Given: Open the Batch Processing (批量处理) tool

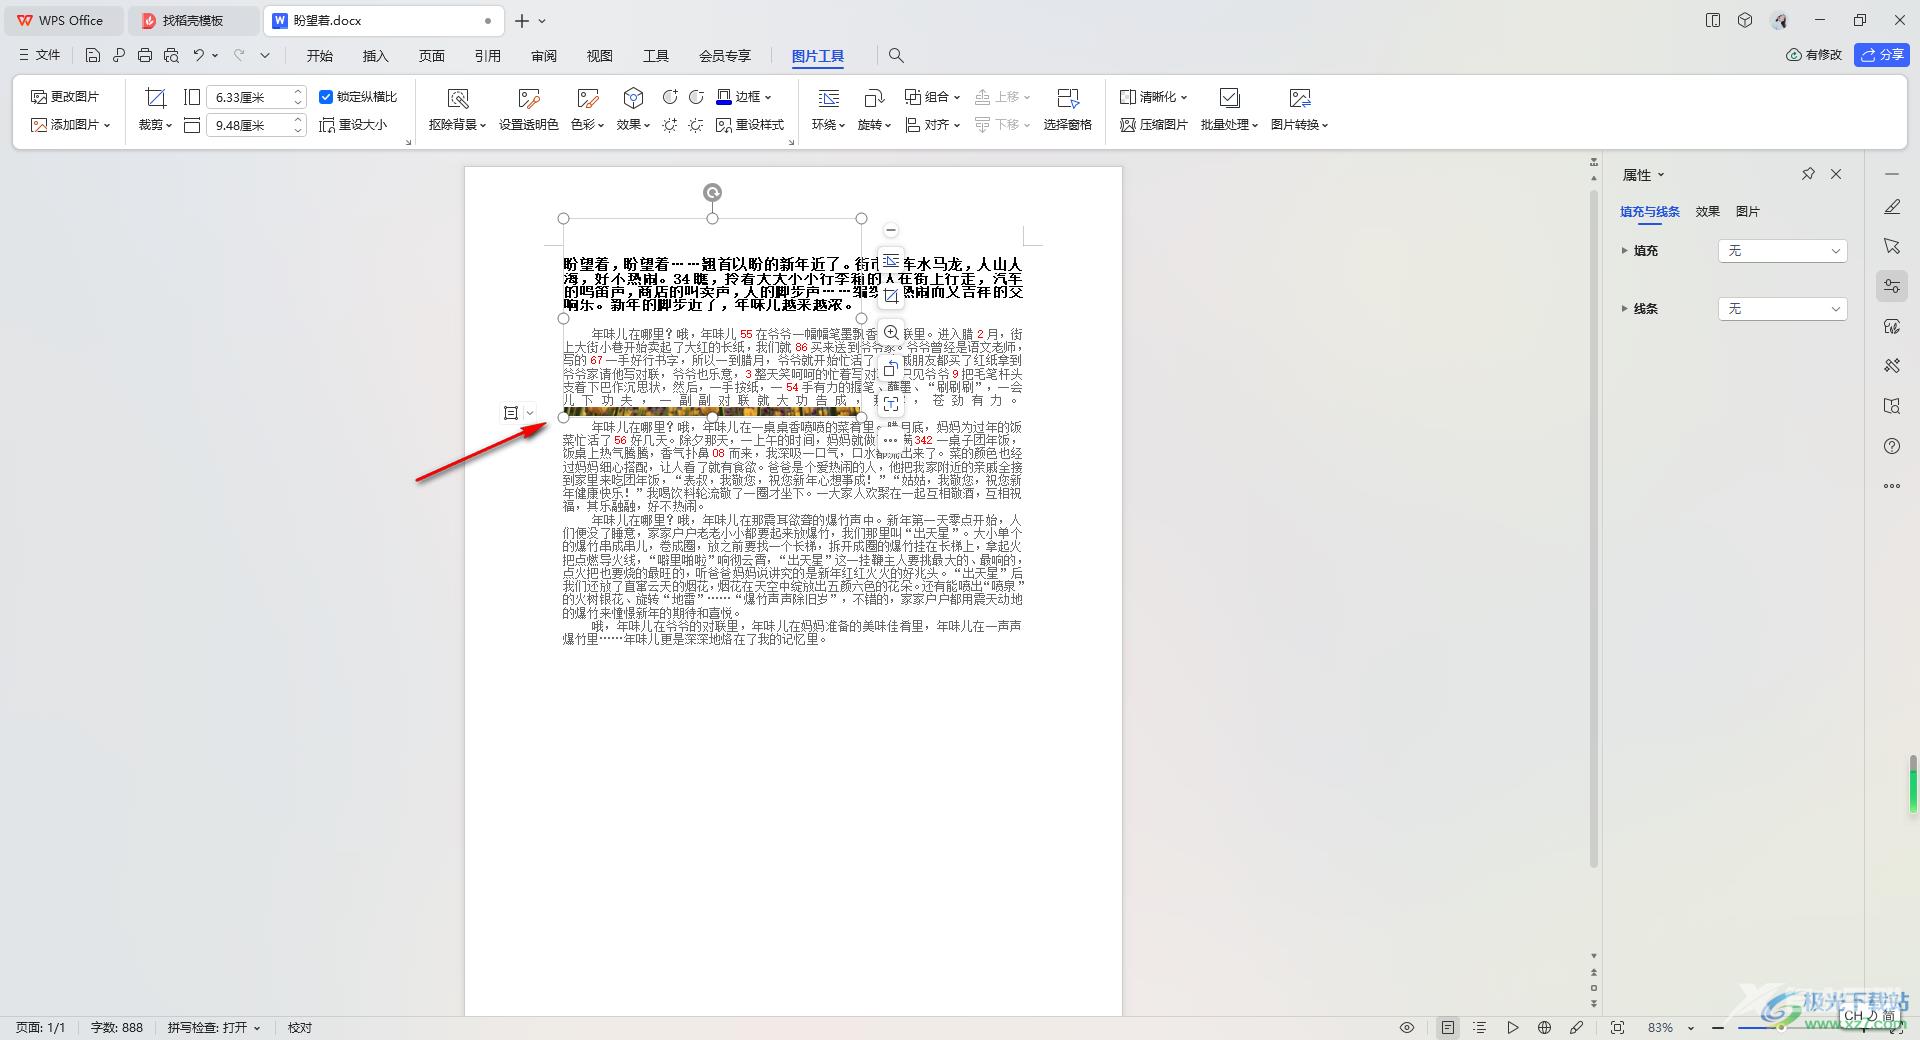Looking at the screenshot, I should coord(1229,109).
